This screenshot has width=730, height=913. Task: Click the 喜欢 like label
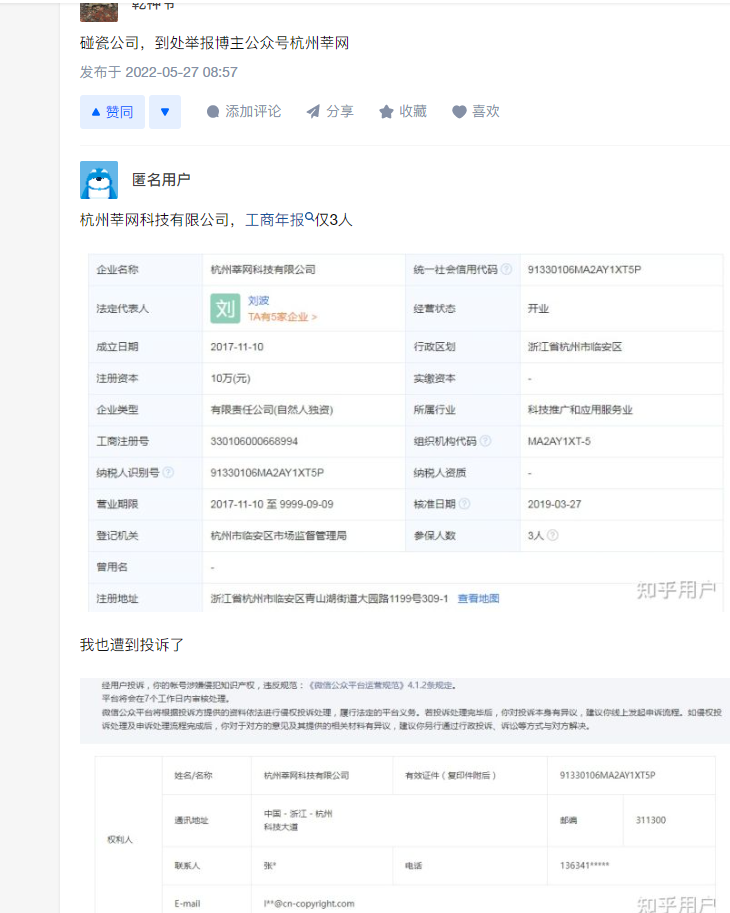(x=486, y=111)
